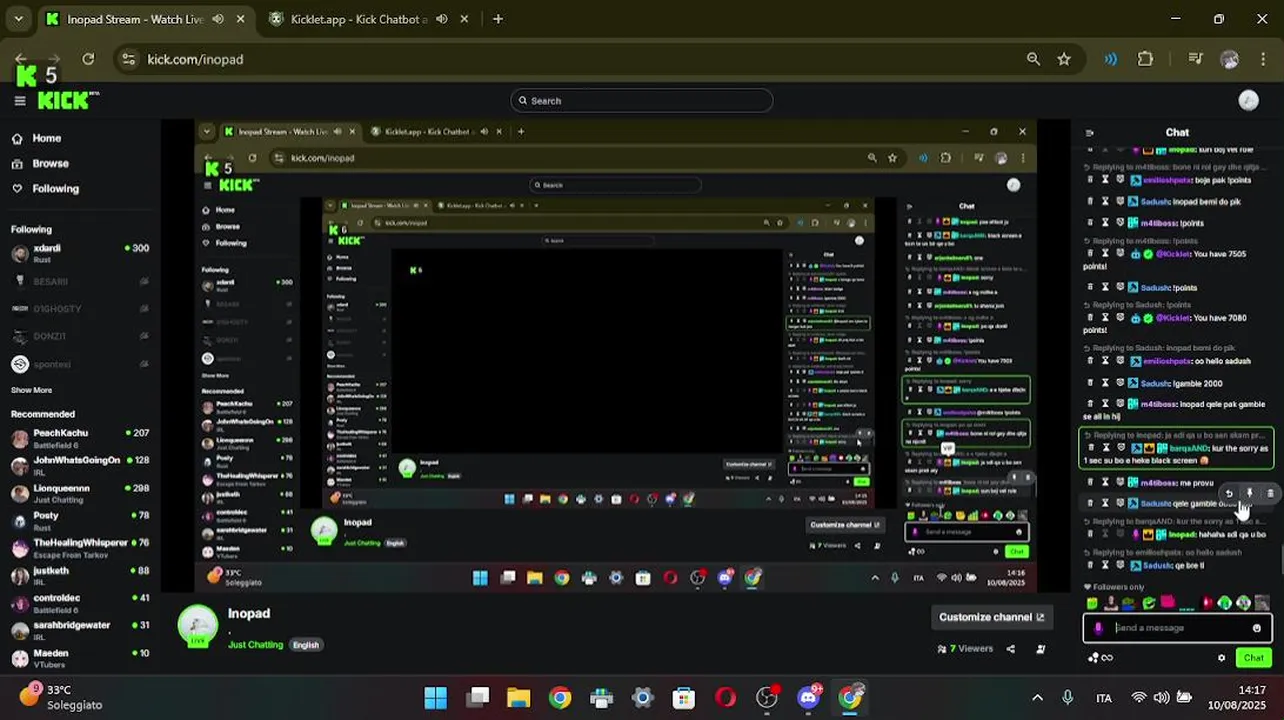Click the 7 Viewers count
Viewport: 1284px width, 720px height.
coord(965,649)
